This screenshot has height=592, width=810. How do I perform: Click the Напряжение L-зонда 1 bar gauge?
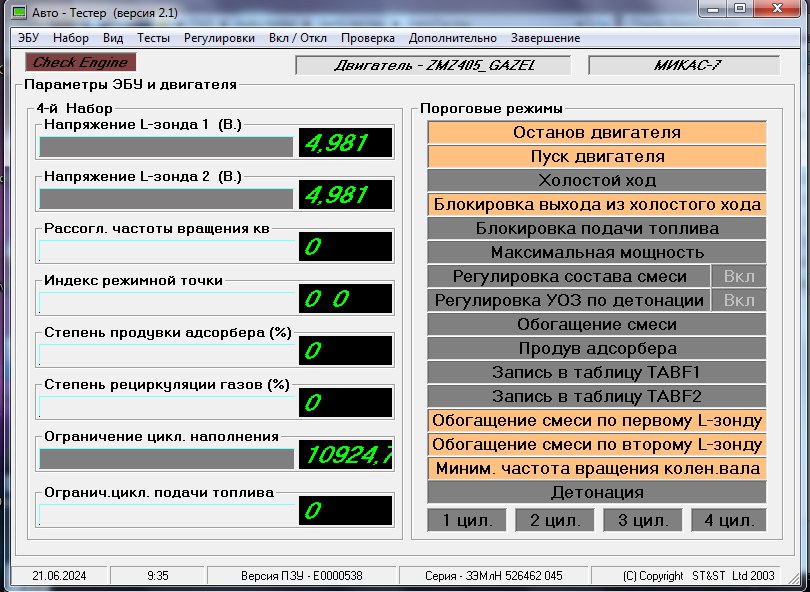coord(166,147)
